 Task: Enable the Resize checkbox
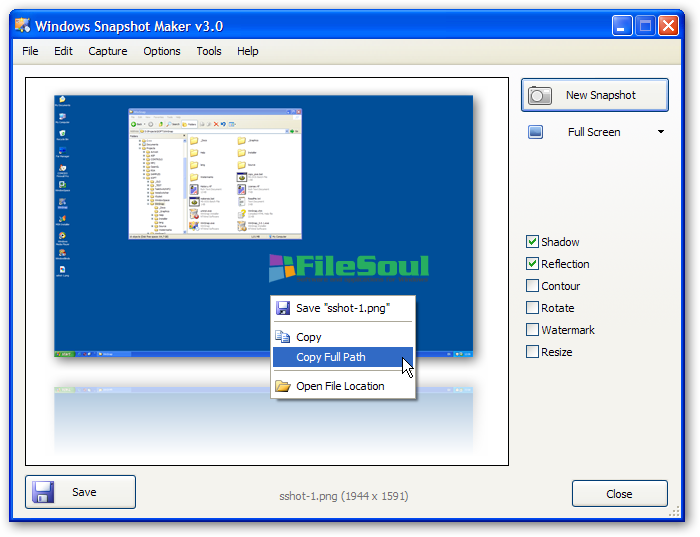(x=532, y=352)
